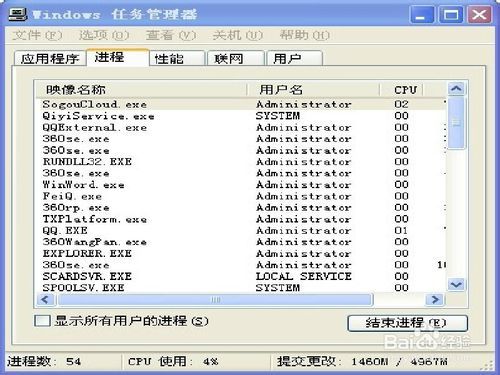Select the QiyiService.exe process

click(x=241, y=116)
